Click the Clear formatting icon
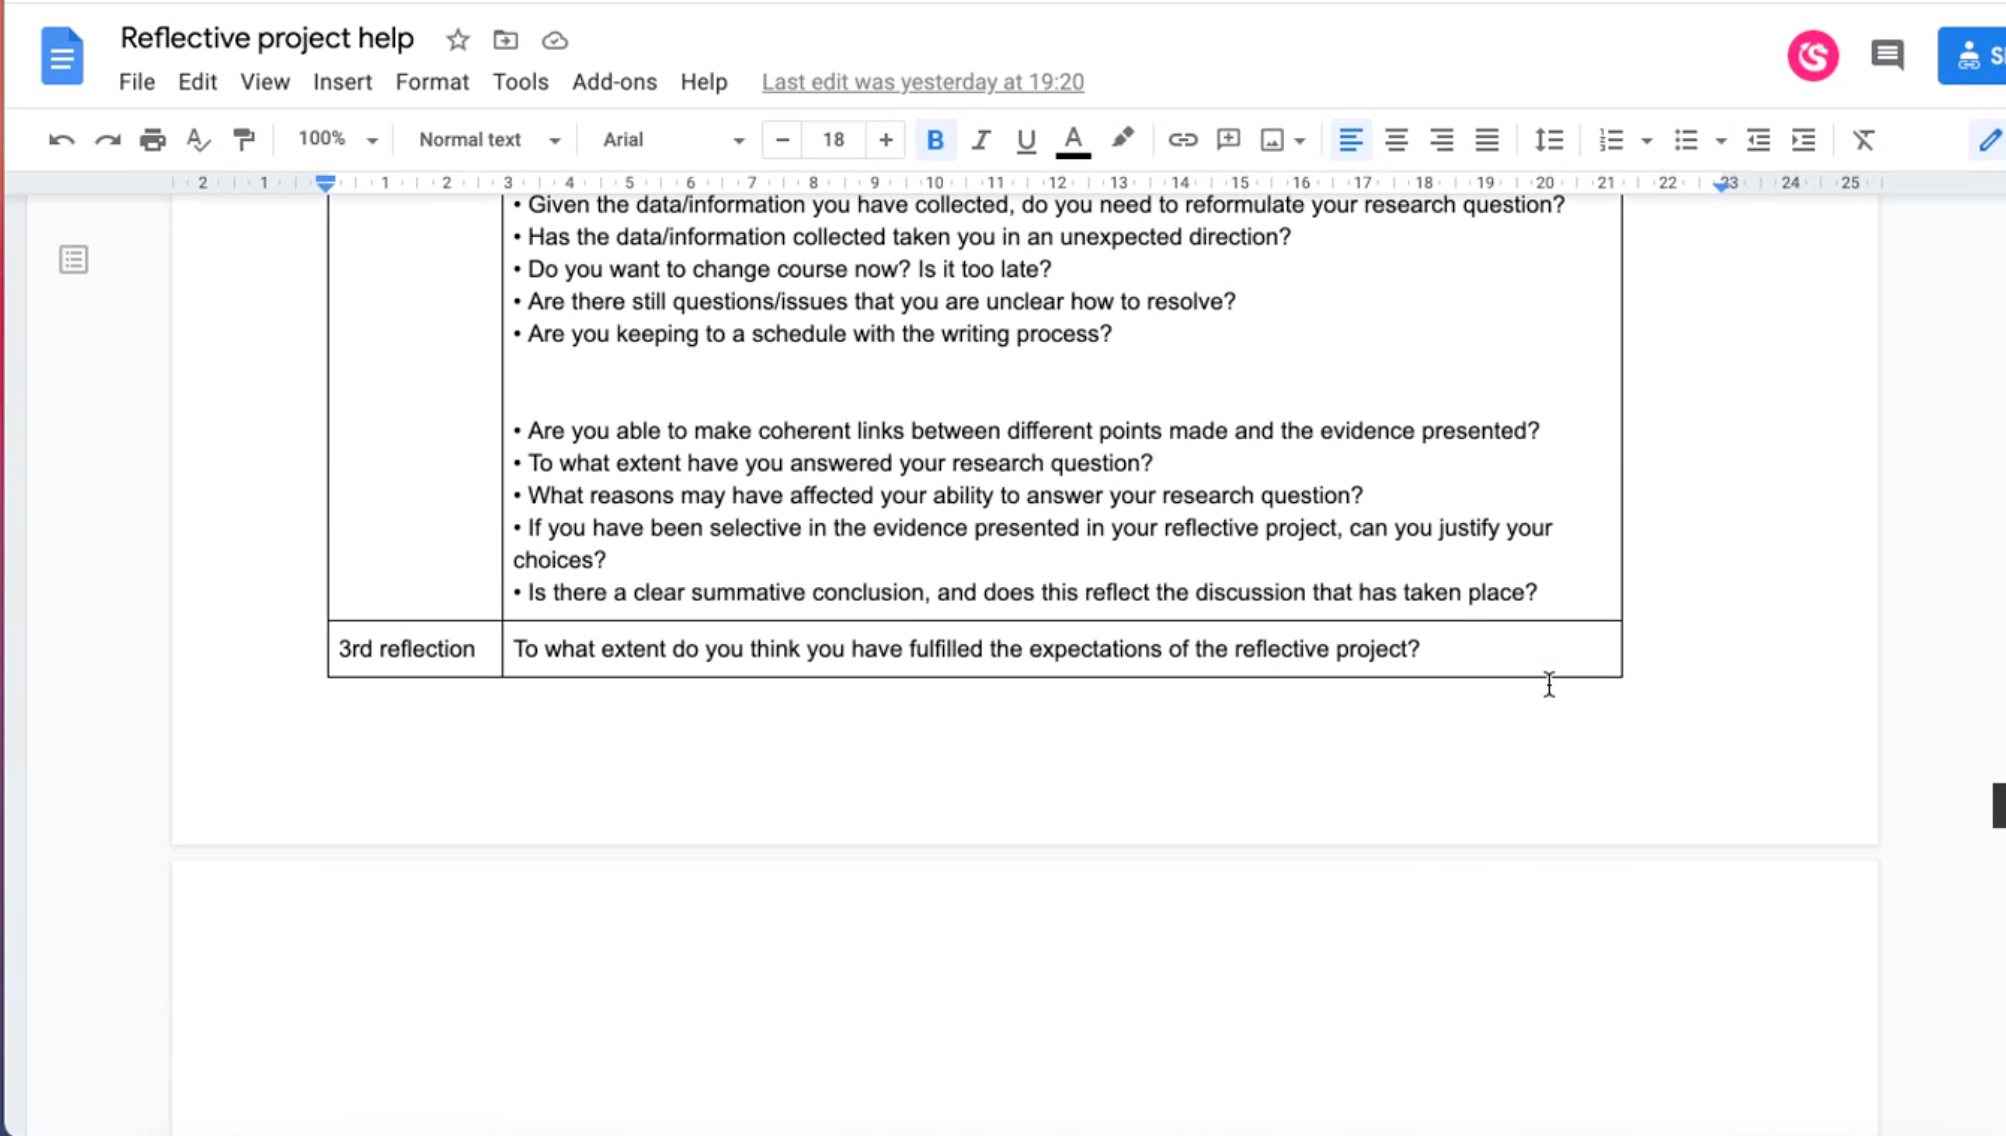This screenshot has width=2006, height=1136. coord(1863,140)
